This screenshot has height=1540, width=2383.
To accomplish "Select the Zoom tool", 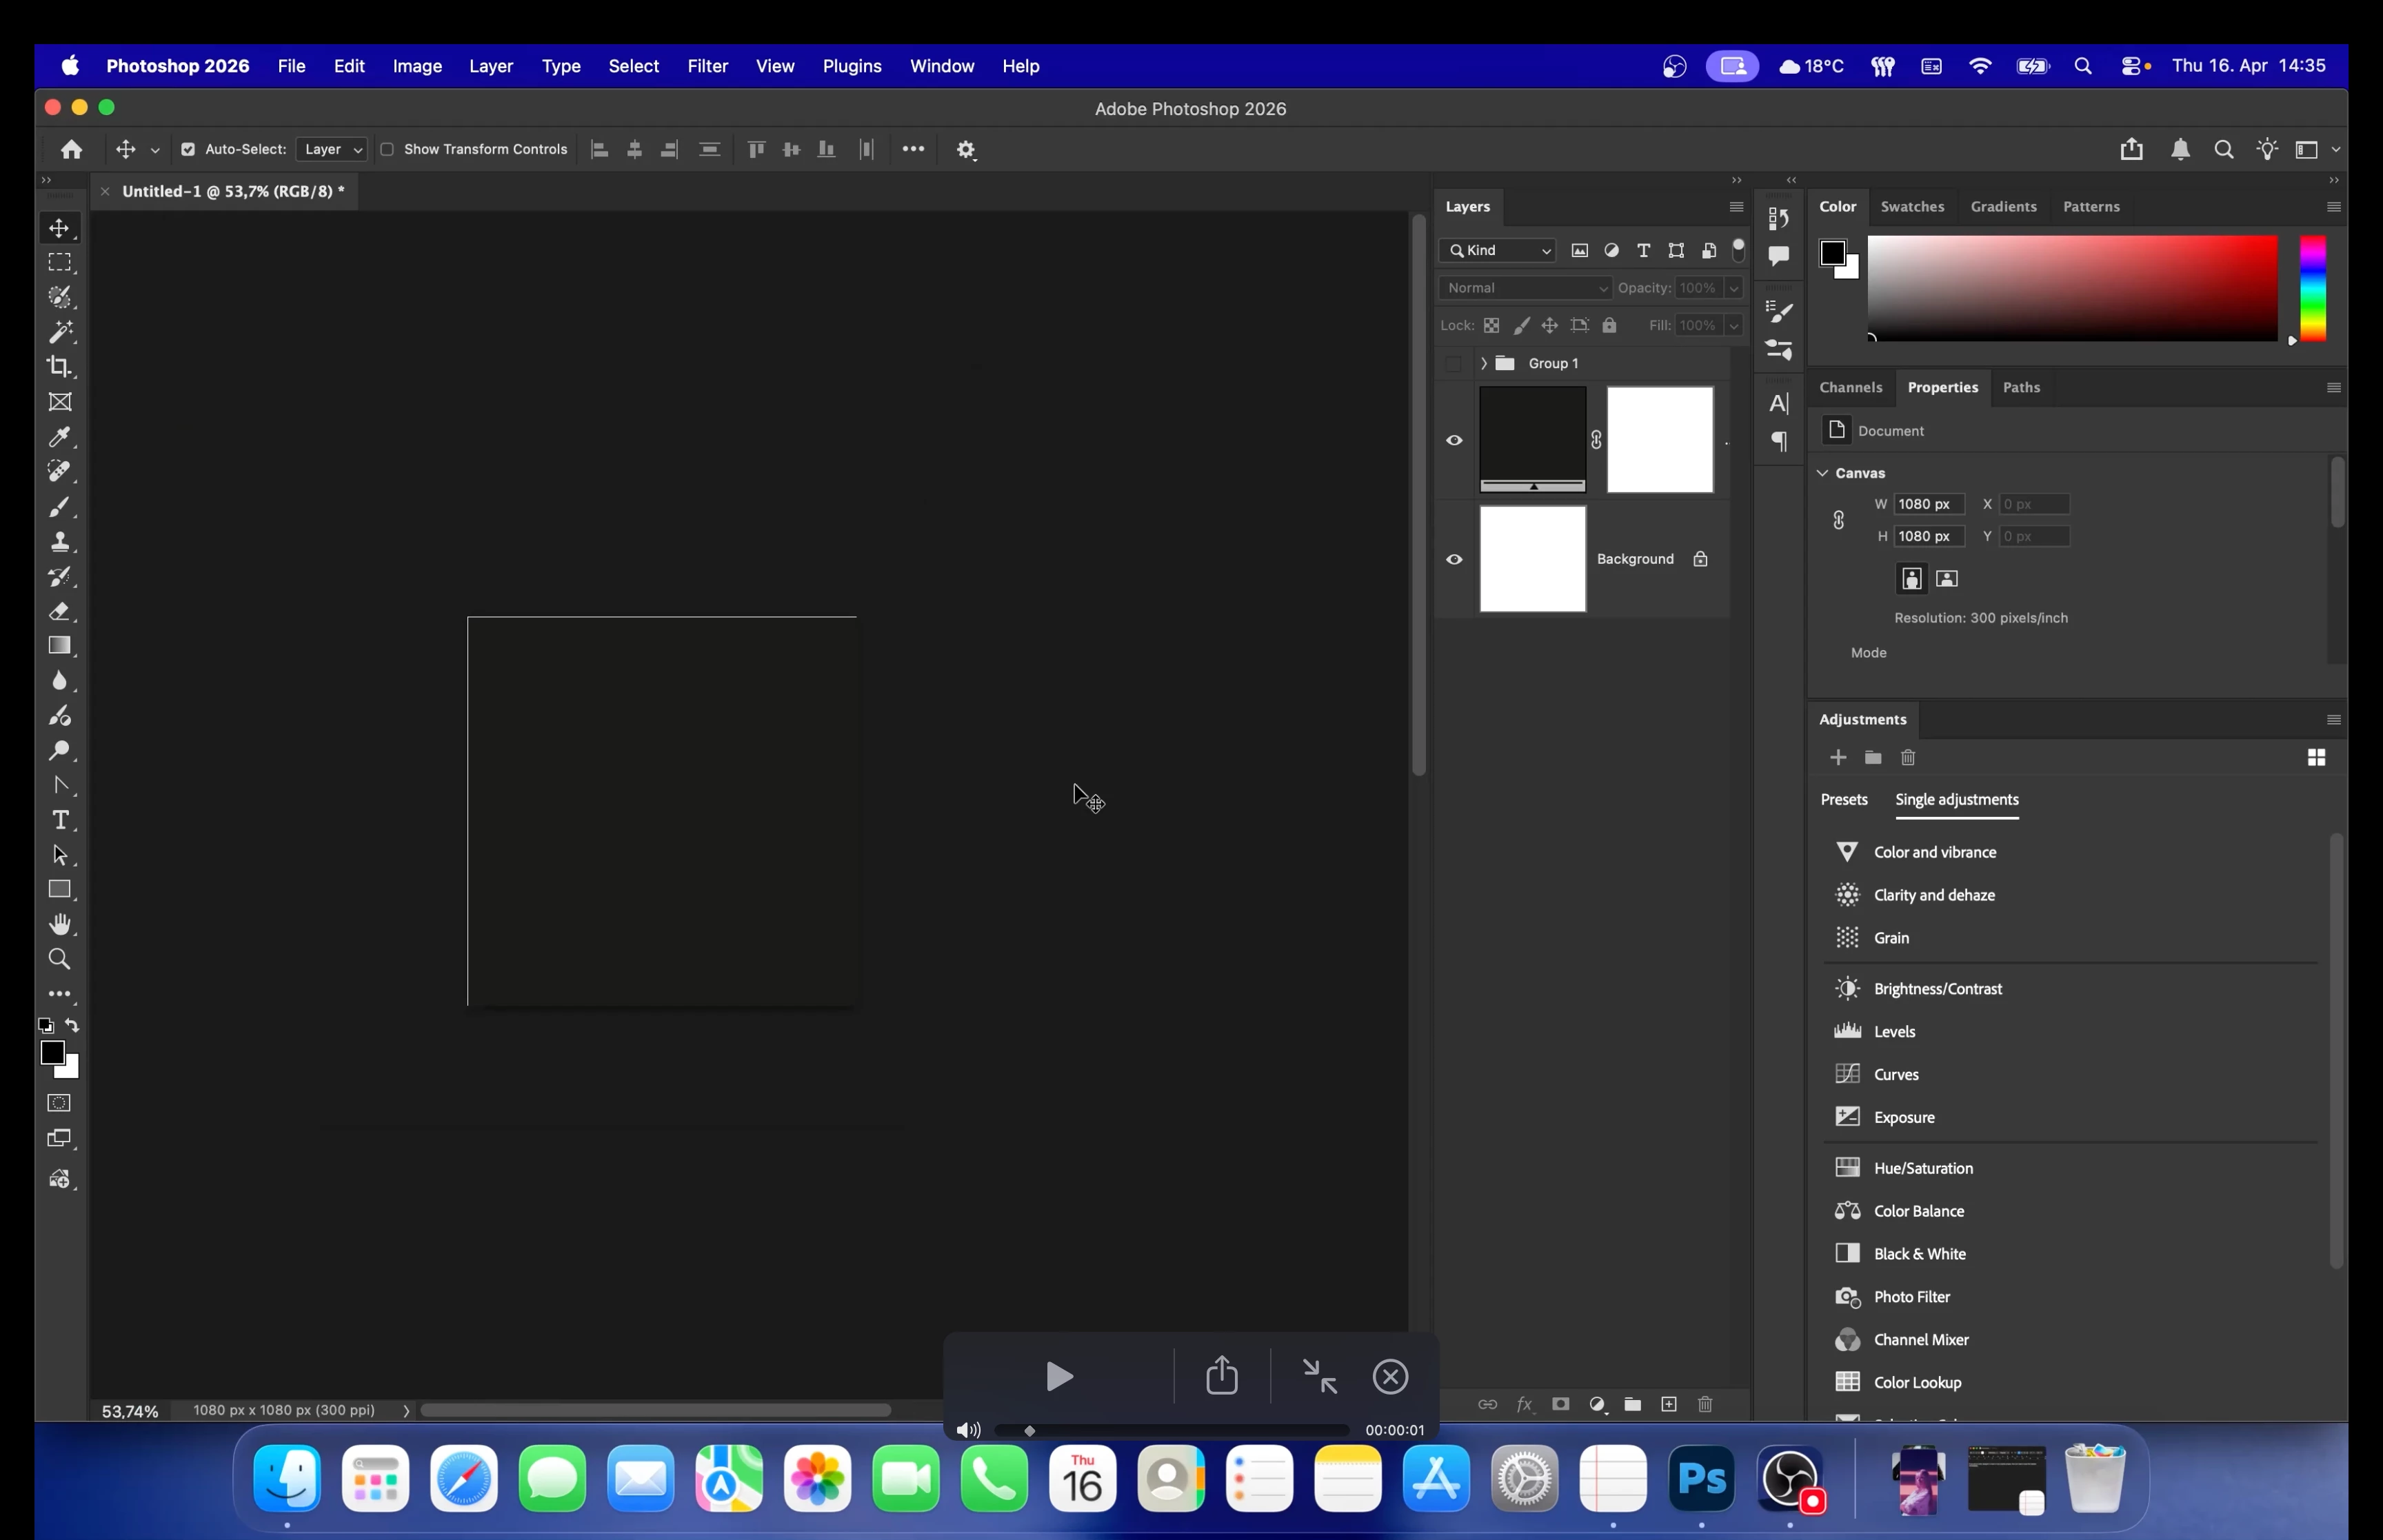I will (60, 960).
